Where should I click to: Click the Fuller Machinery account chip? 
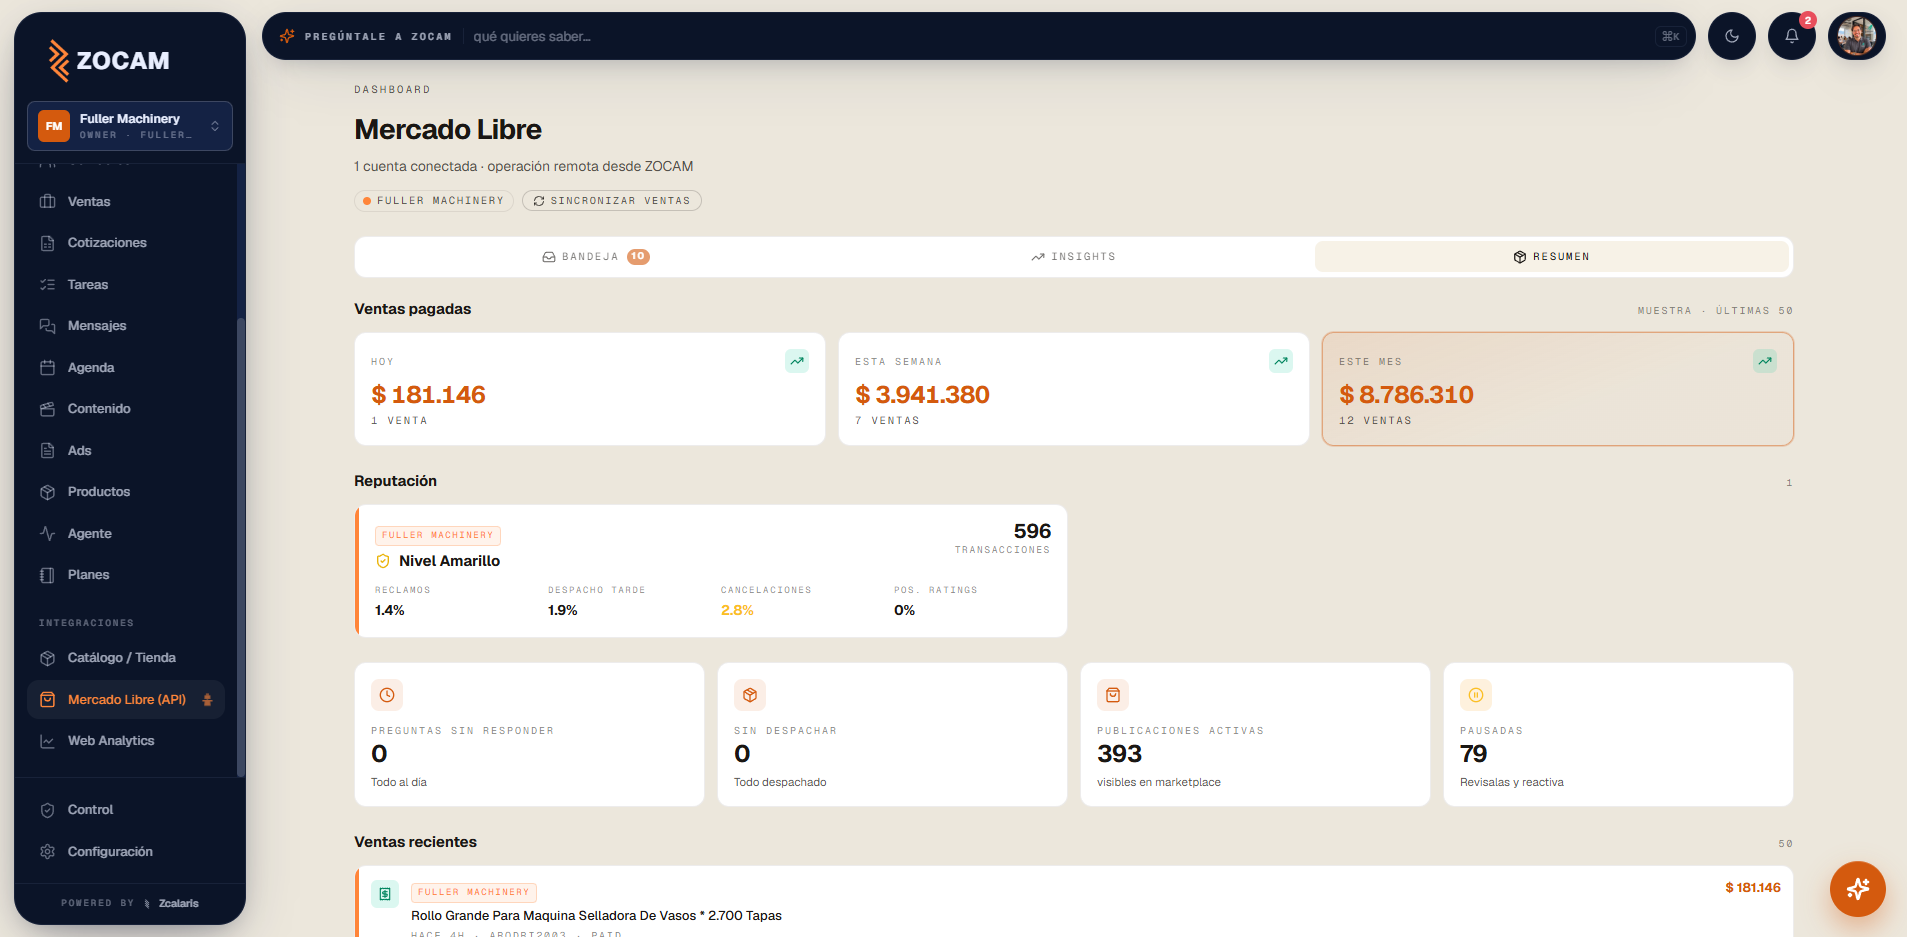click(434, 201)
